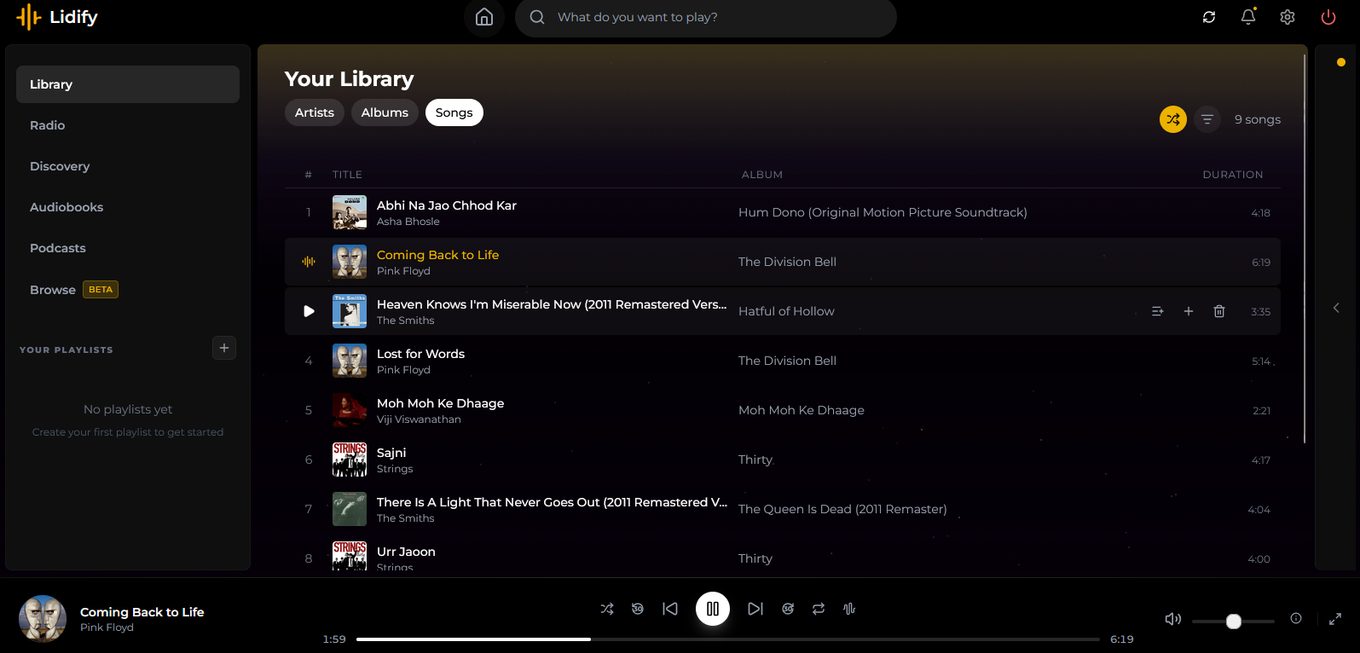Go to the previous track
Screen dimensions: 1360x653
point(670,608)
